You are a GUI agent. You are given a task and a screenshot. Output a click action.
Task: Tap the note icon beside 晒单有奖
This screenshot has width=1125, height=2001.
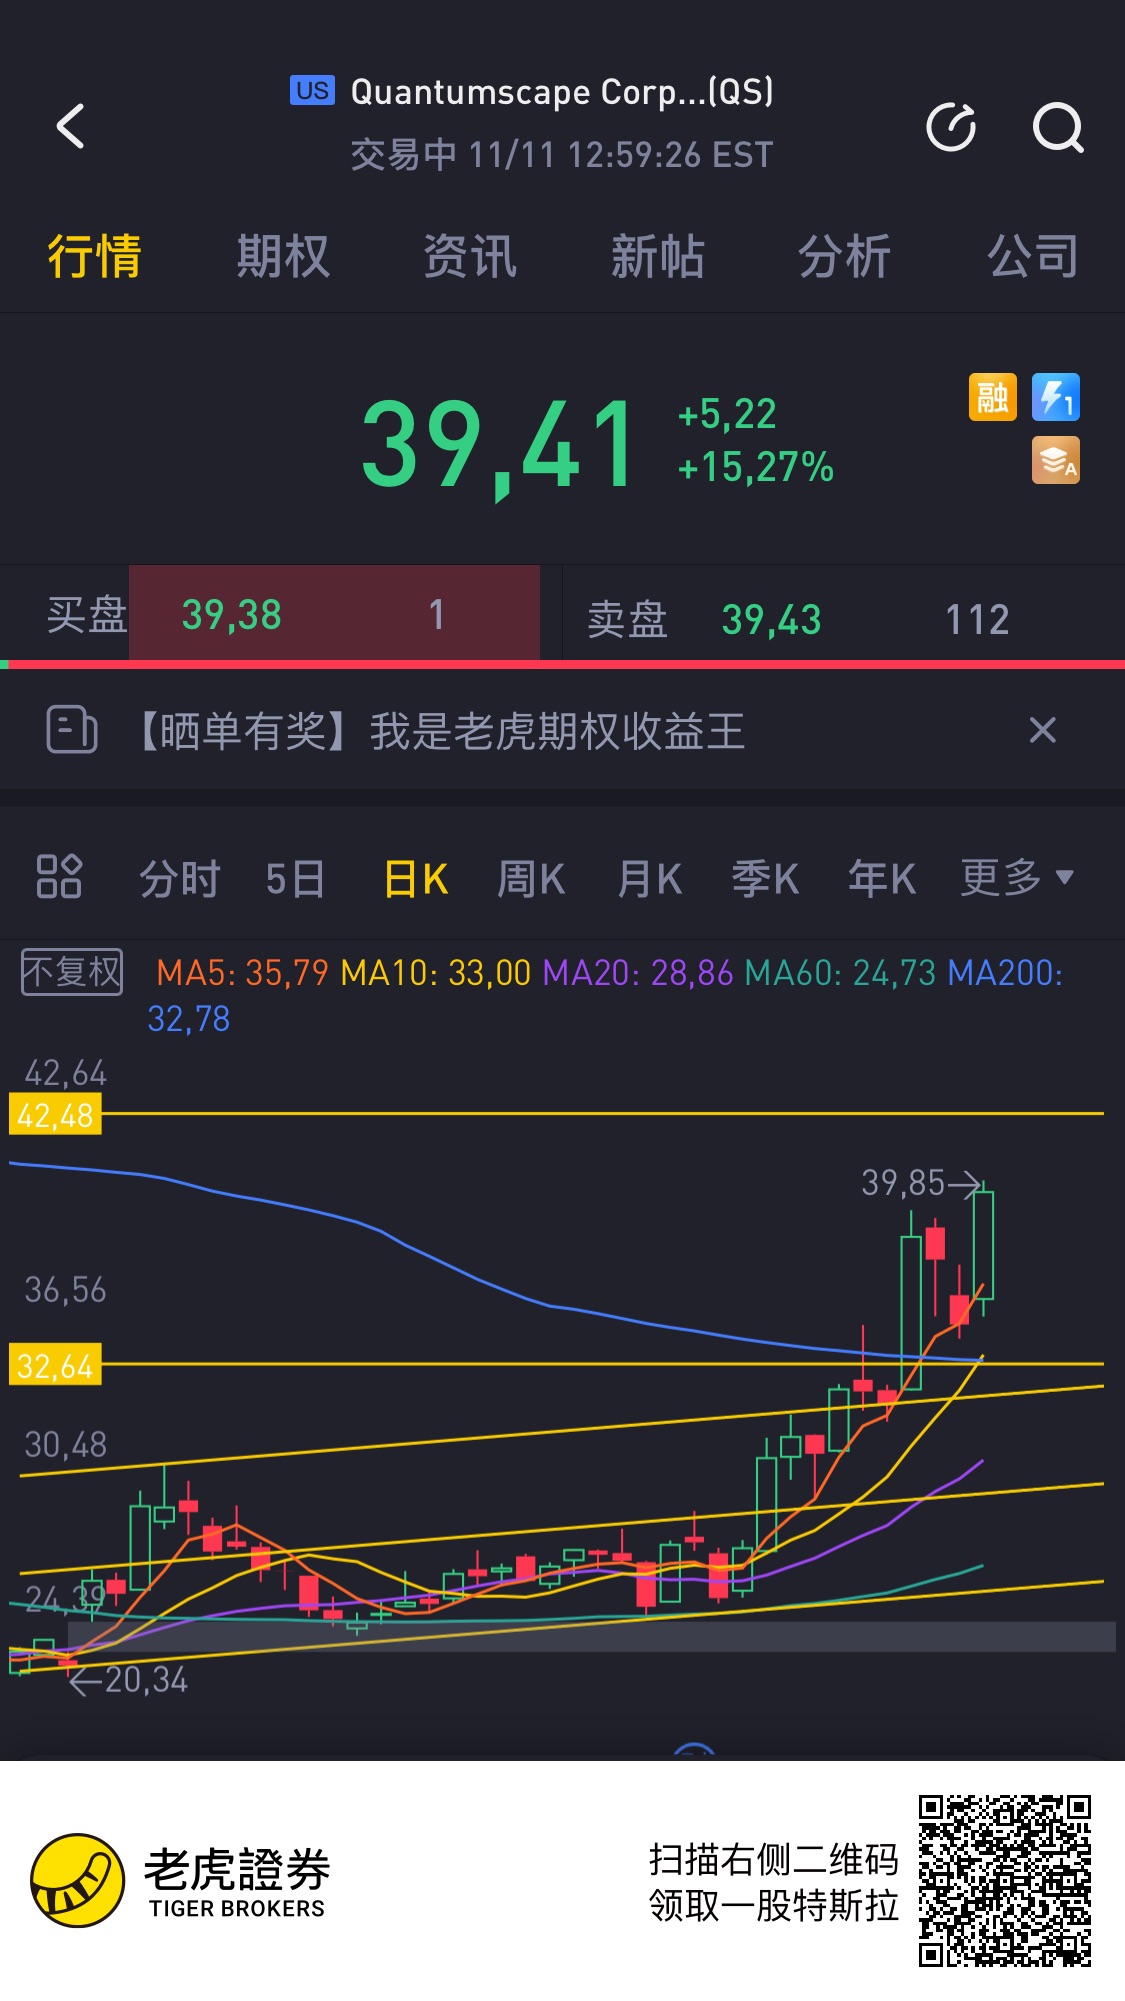(72, 729)
